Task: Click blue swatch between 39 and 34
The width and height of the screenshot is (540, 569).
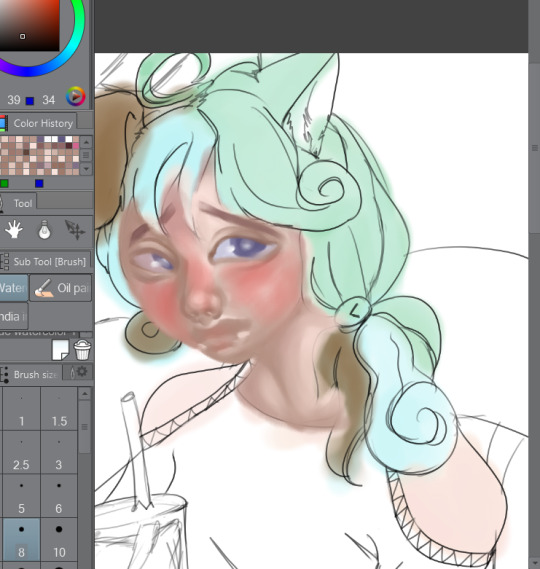Action: click(30, 101)
